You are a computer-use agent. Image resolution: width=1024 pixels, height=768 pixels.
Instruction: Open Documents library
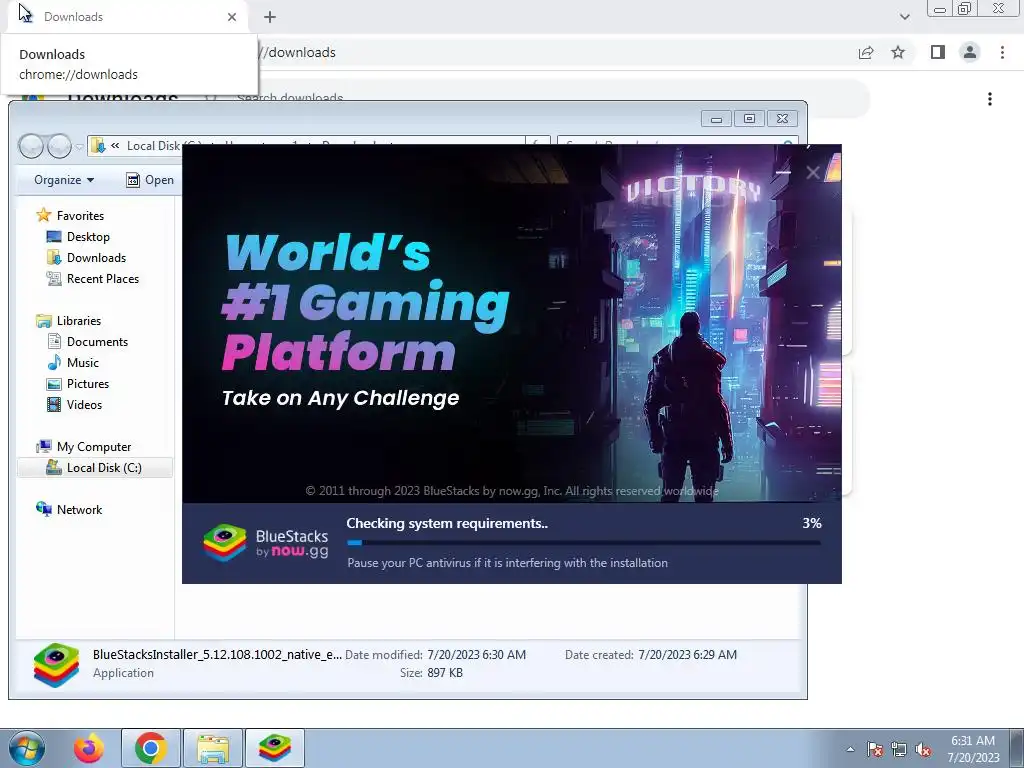click(97, 342)
